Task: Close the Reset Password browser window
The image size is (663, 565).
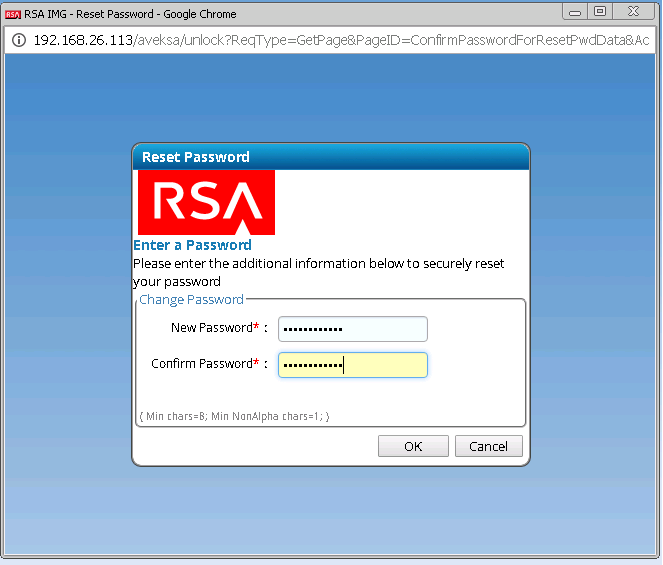Action: coord(634,12)
